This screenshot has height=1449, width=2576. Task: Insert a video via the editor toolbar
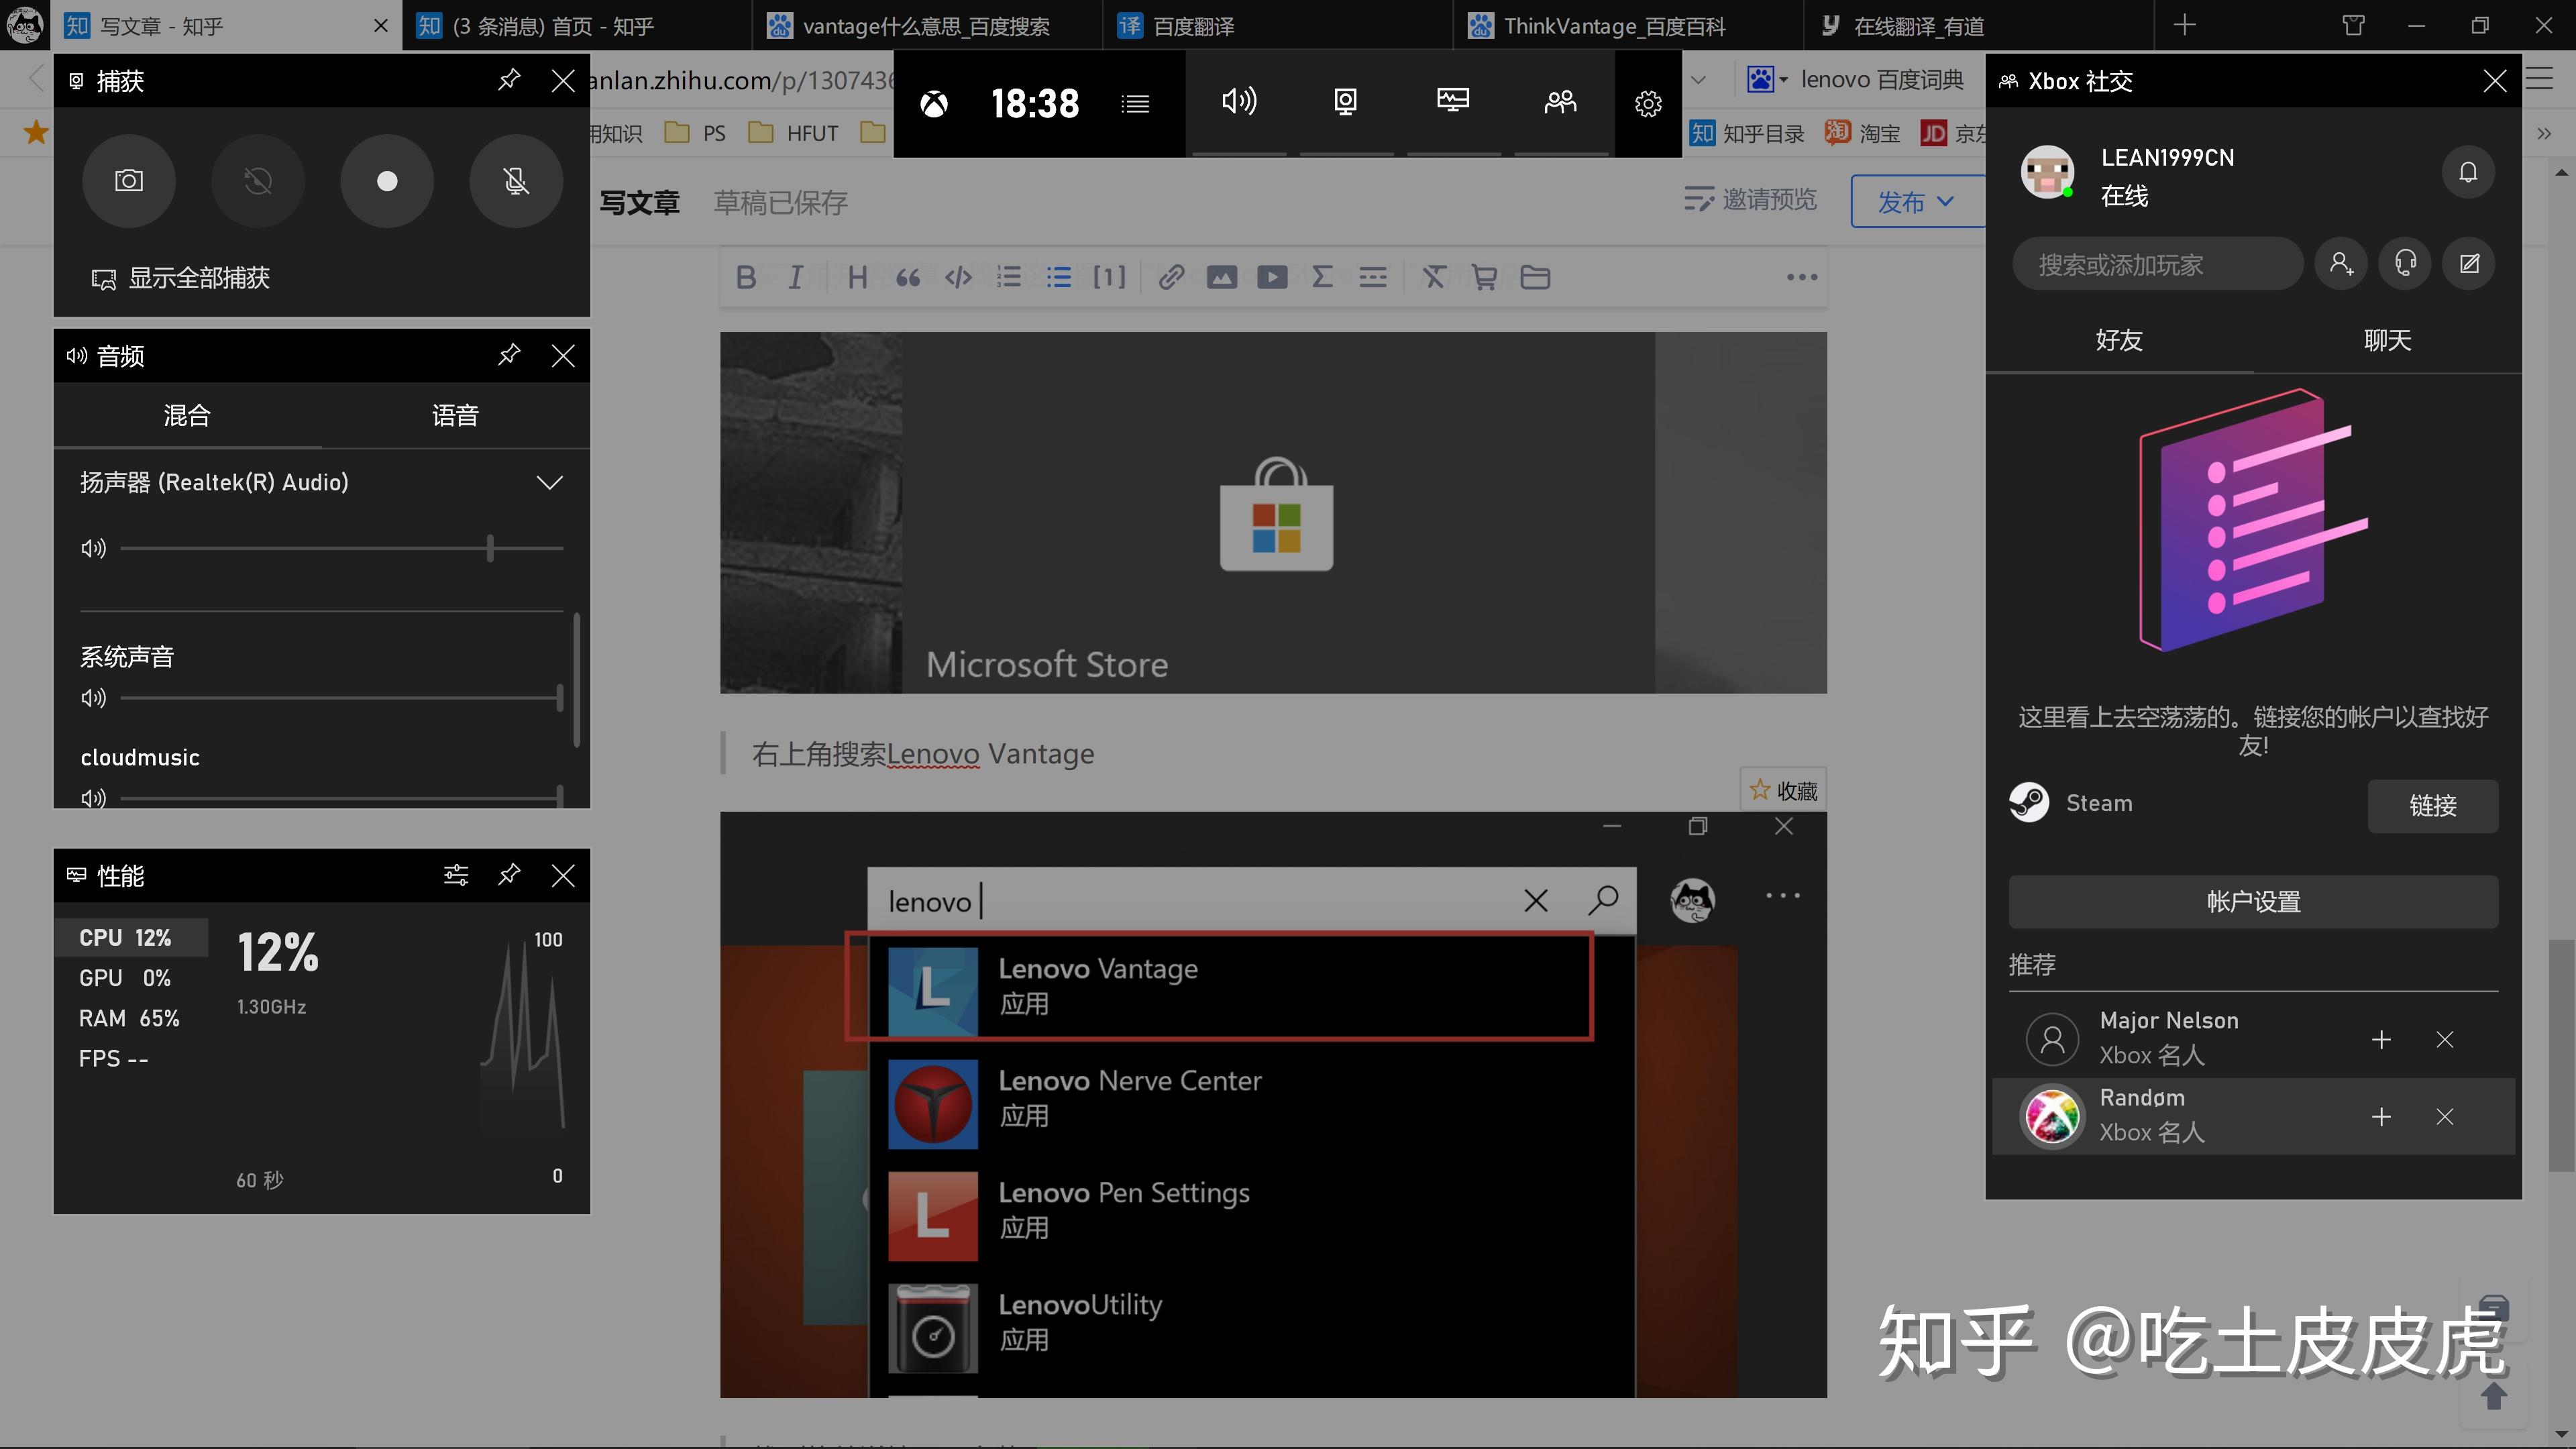pyautogui.click(x=1272, y=277)
